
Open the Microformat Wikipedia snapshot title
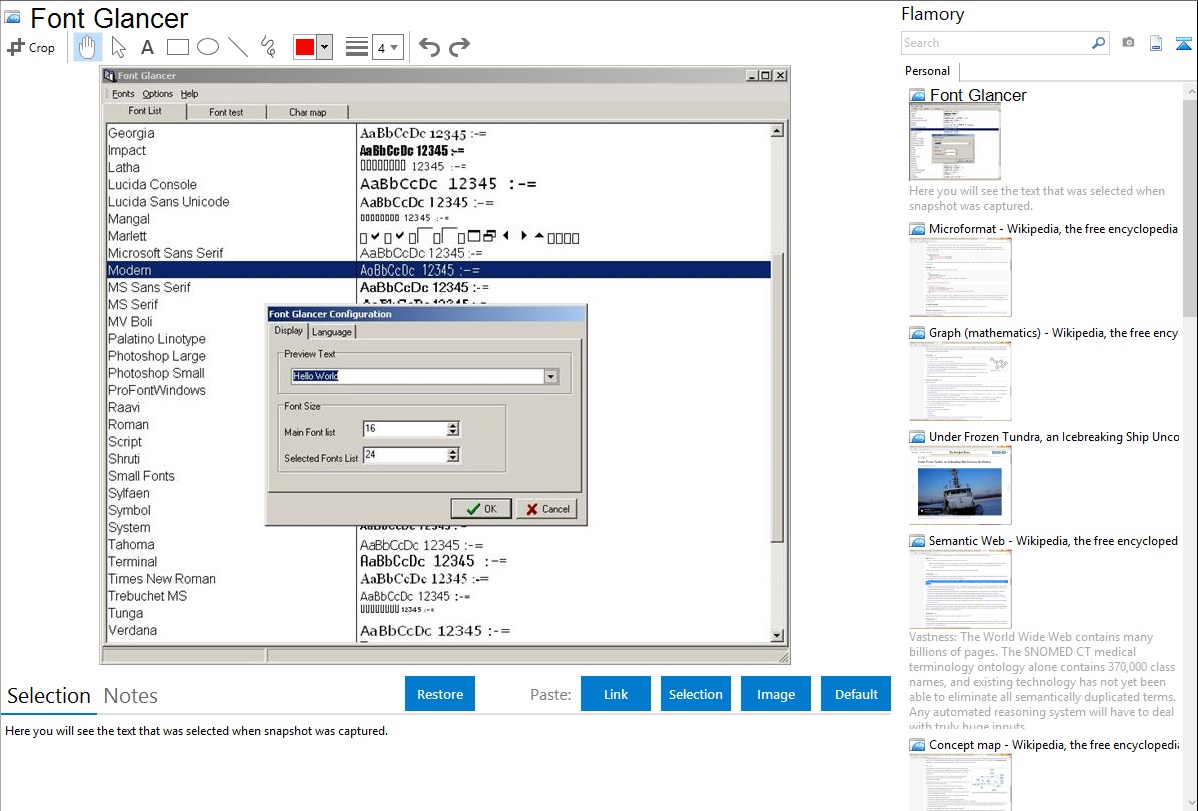1053,229
